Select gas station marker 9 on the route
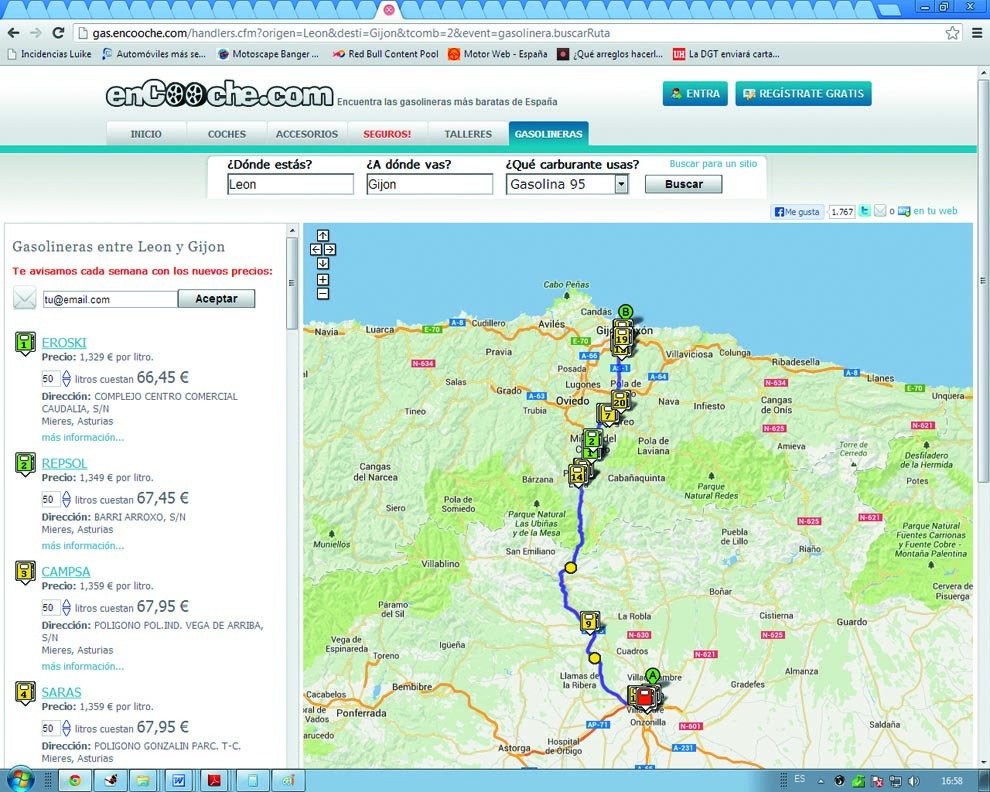The image size is (990, 792). (589, 621)
